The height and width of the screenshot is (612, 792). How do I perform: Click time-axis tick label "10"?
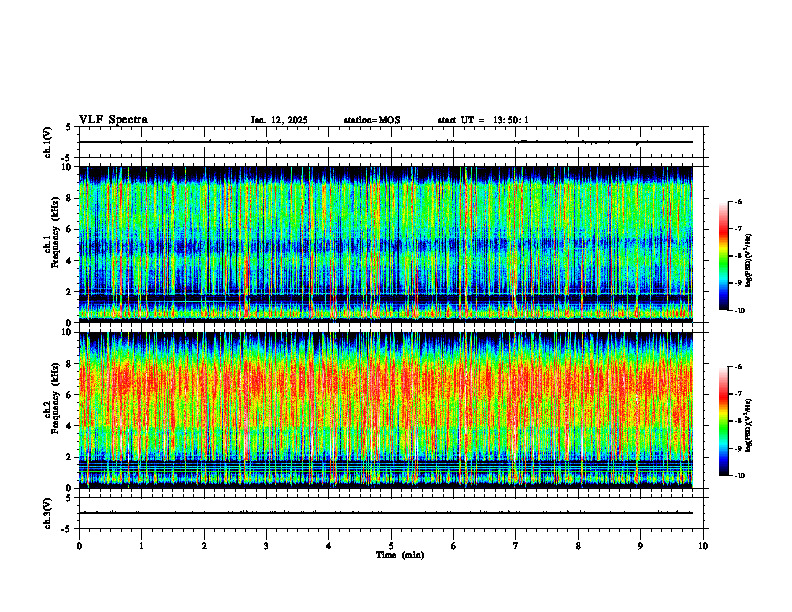(703, 546)
